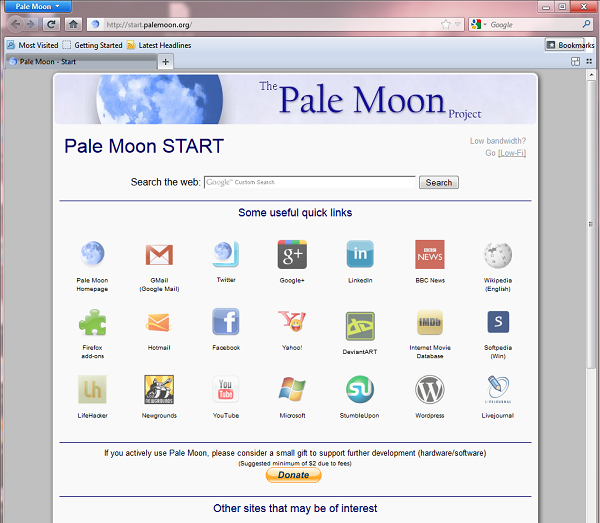Open the Twitter quick link icon

point(226,254)
